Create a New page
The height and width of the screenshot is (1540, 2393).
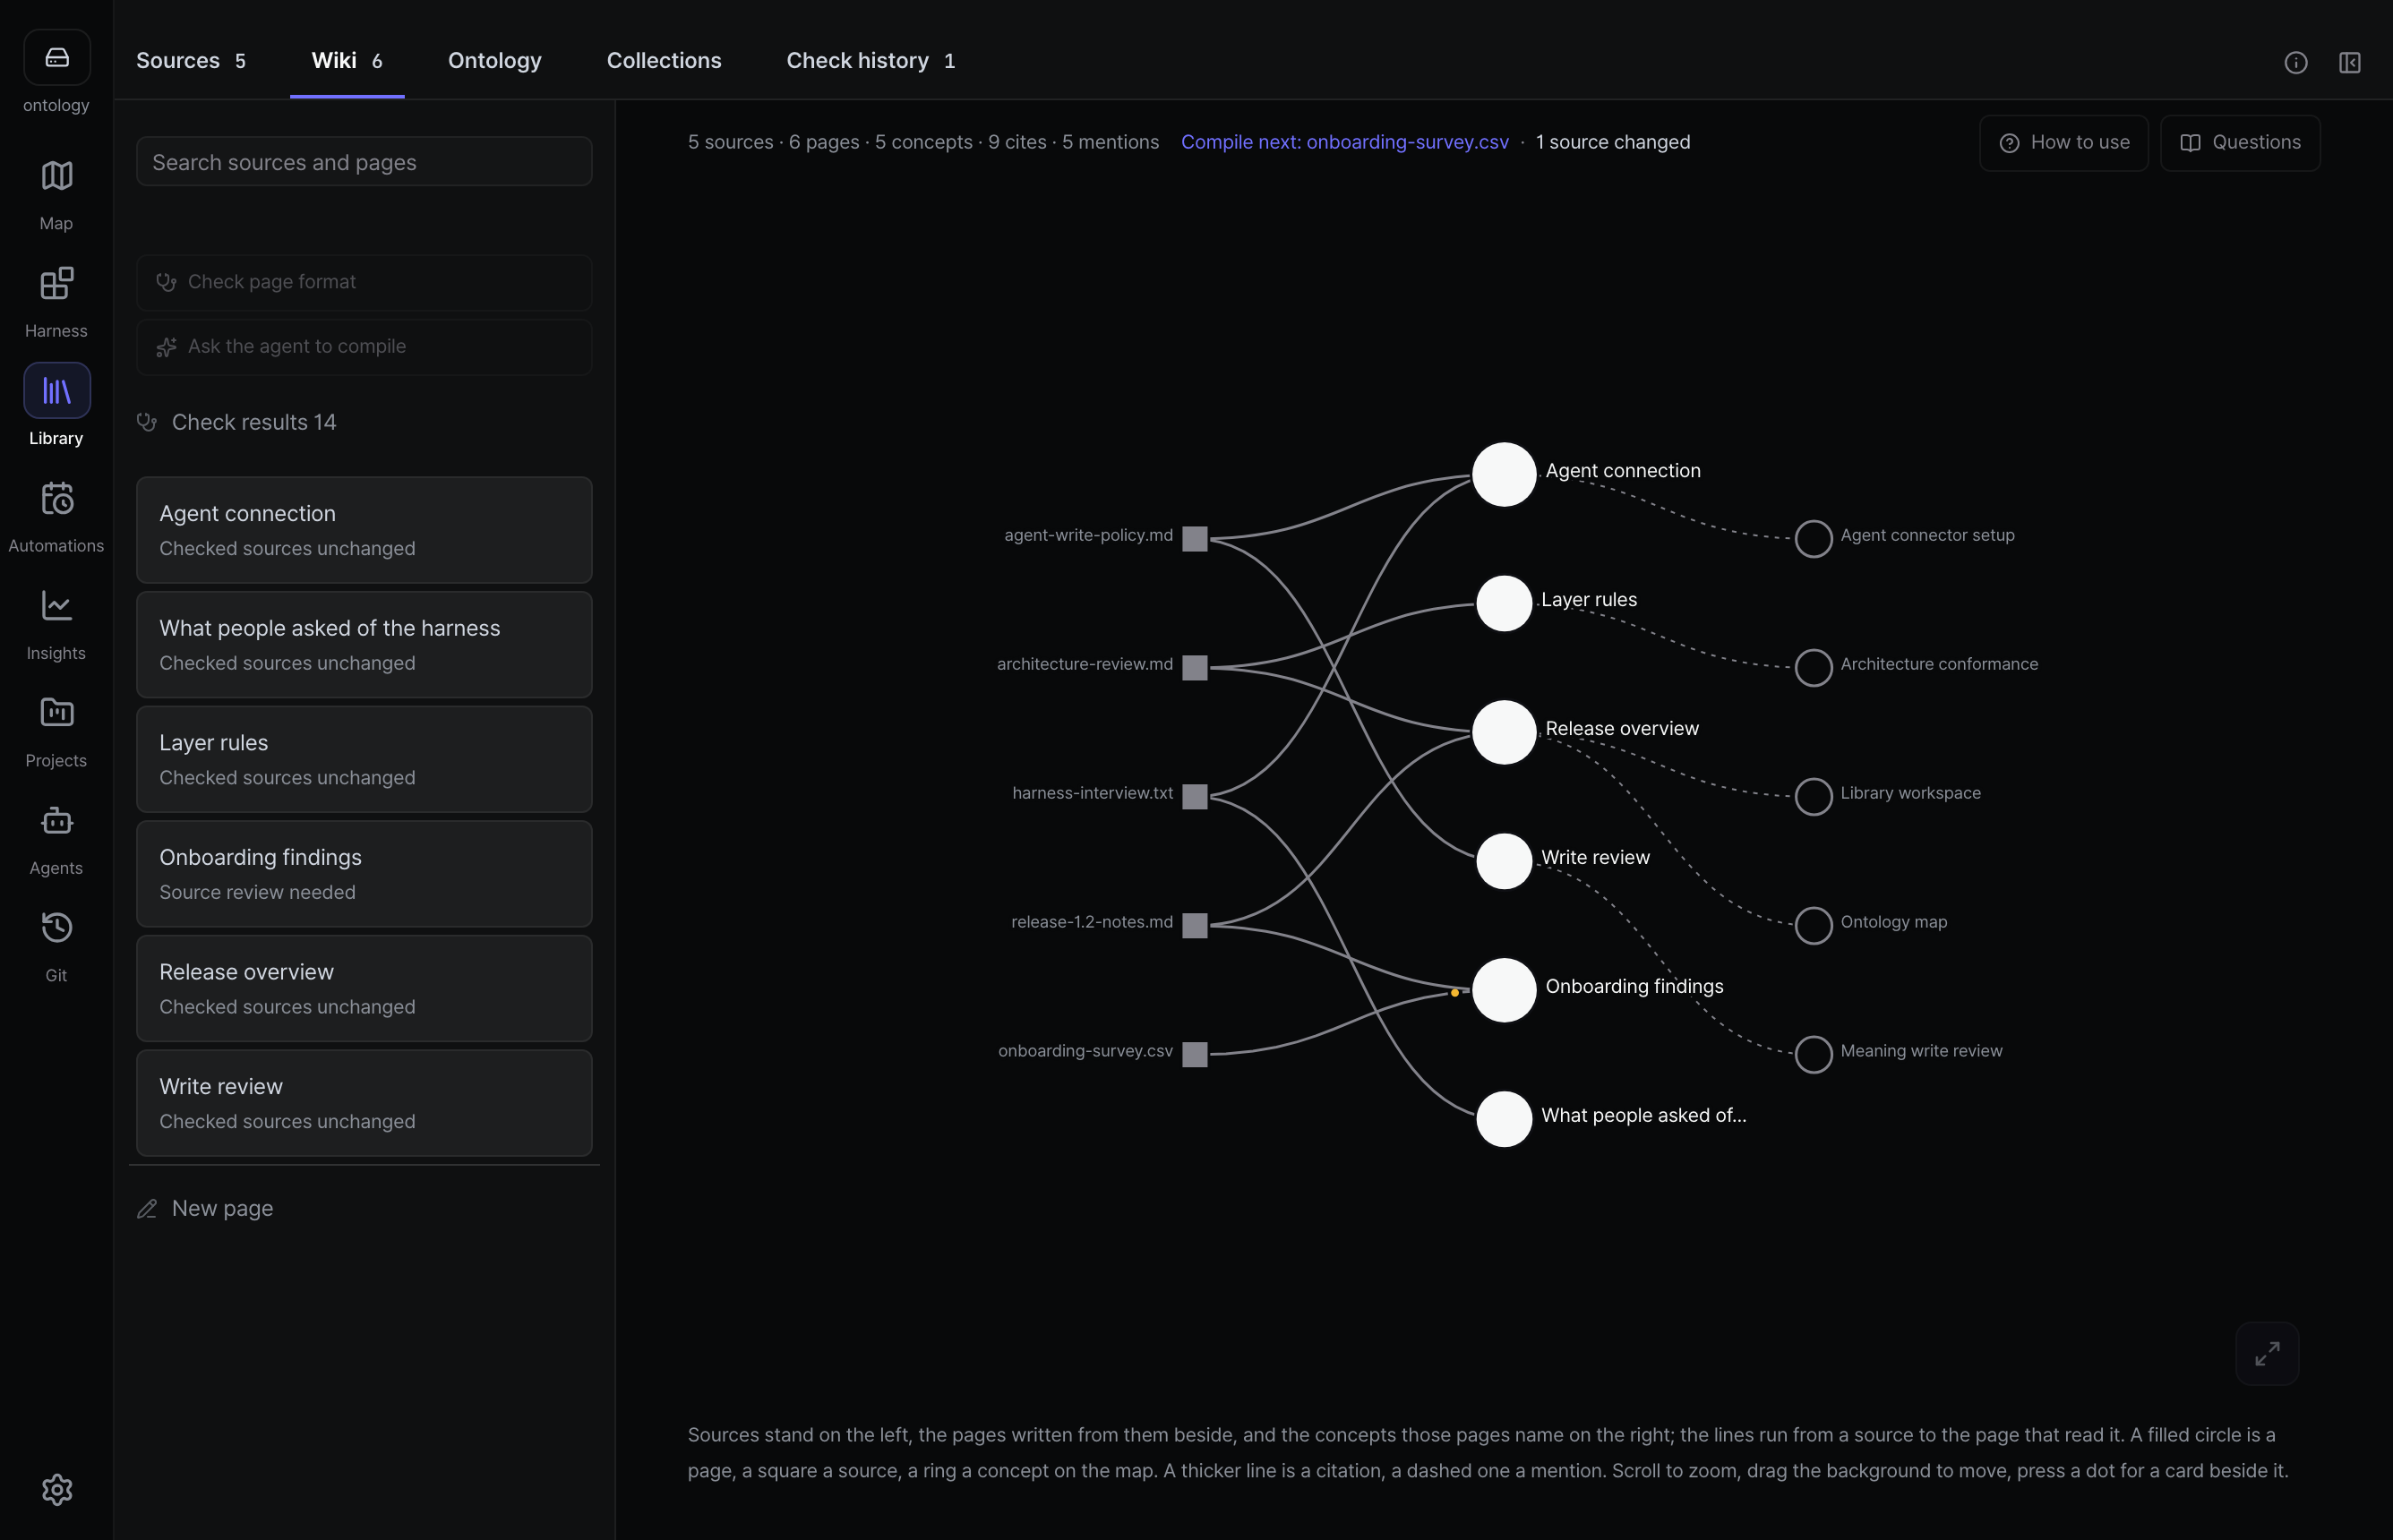[205, 1208]
